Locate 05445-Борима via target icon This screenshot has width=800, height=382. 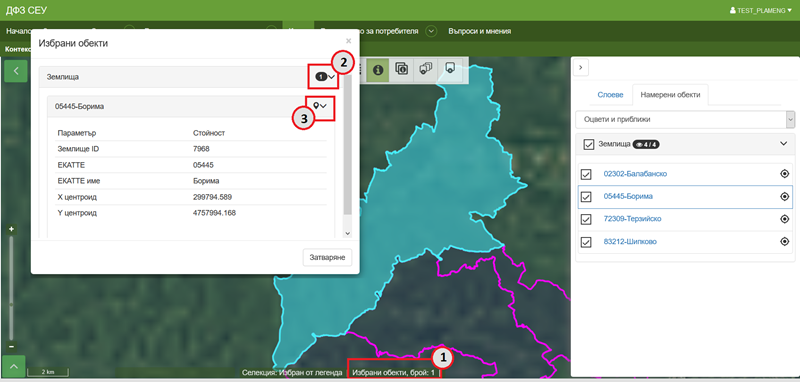[x=785, y=196]
